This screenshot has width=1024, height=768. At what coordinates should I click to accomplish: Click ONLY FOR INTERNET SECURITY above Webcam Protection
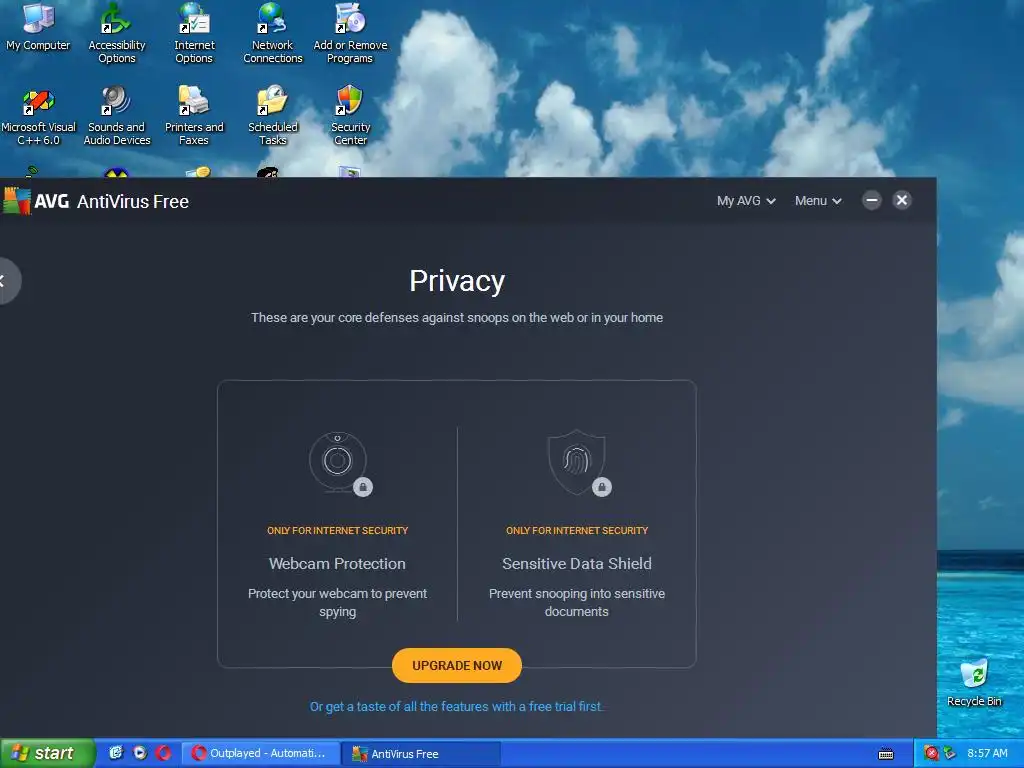[x=337, y=530]
